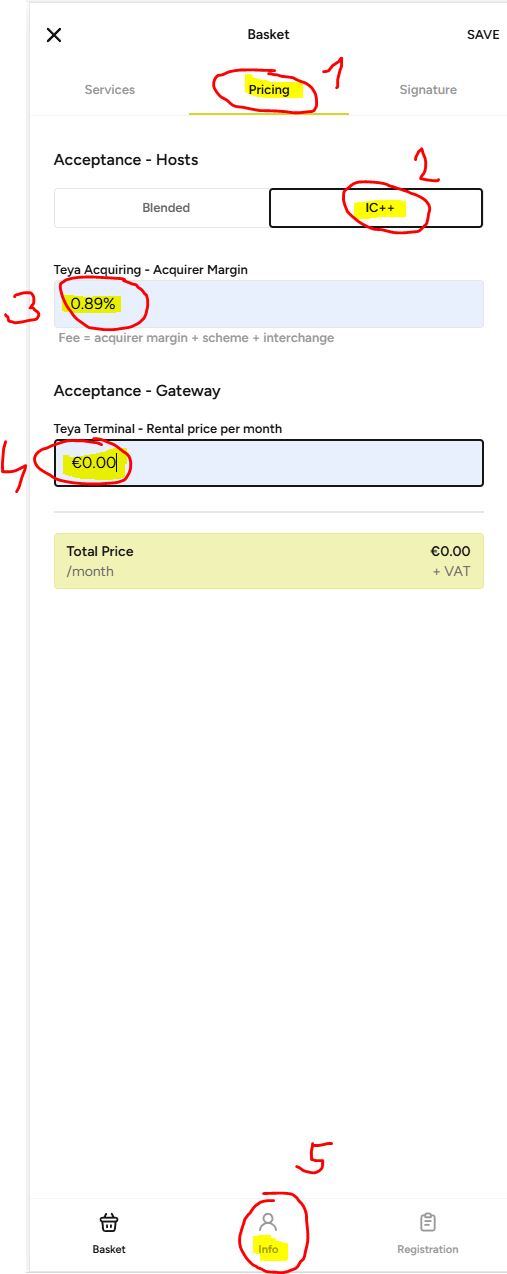Viewport: 507px width, 1274px height.
Task: Focus the Acquirer Margin 0.89% field
Action: pyautogui.click(x=269, y=304)
